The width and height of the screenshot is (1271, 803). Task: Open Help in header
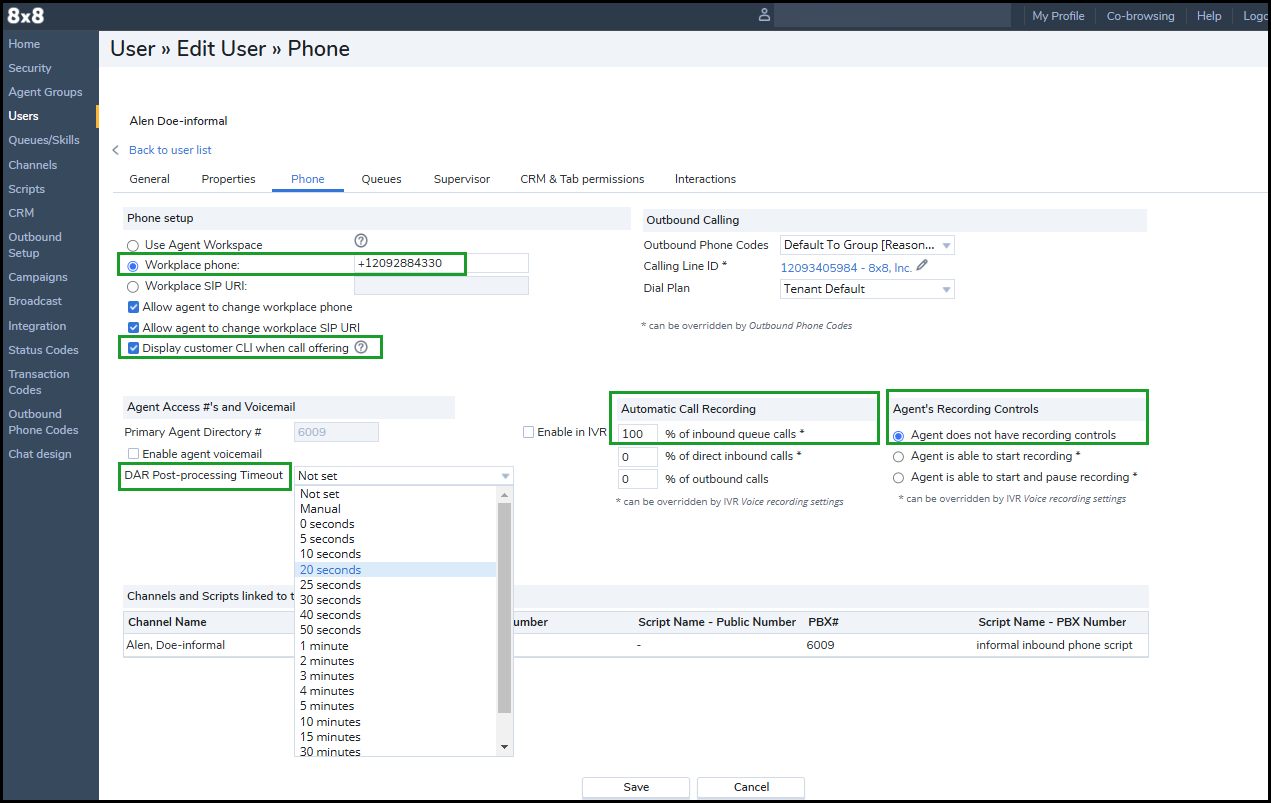tap(1209, 16)
